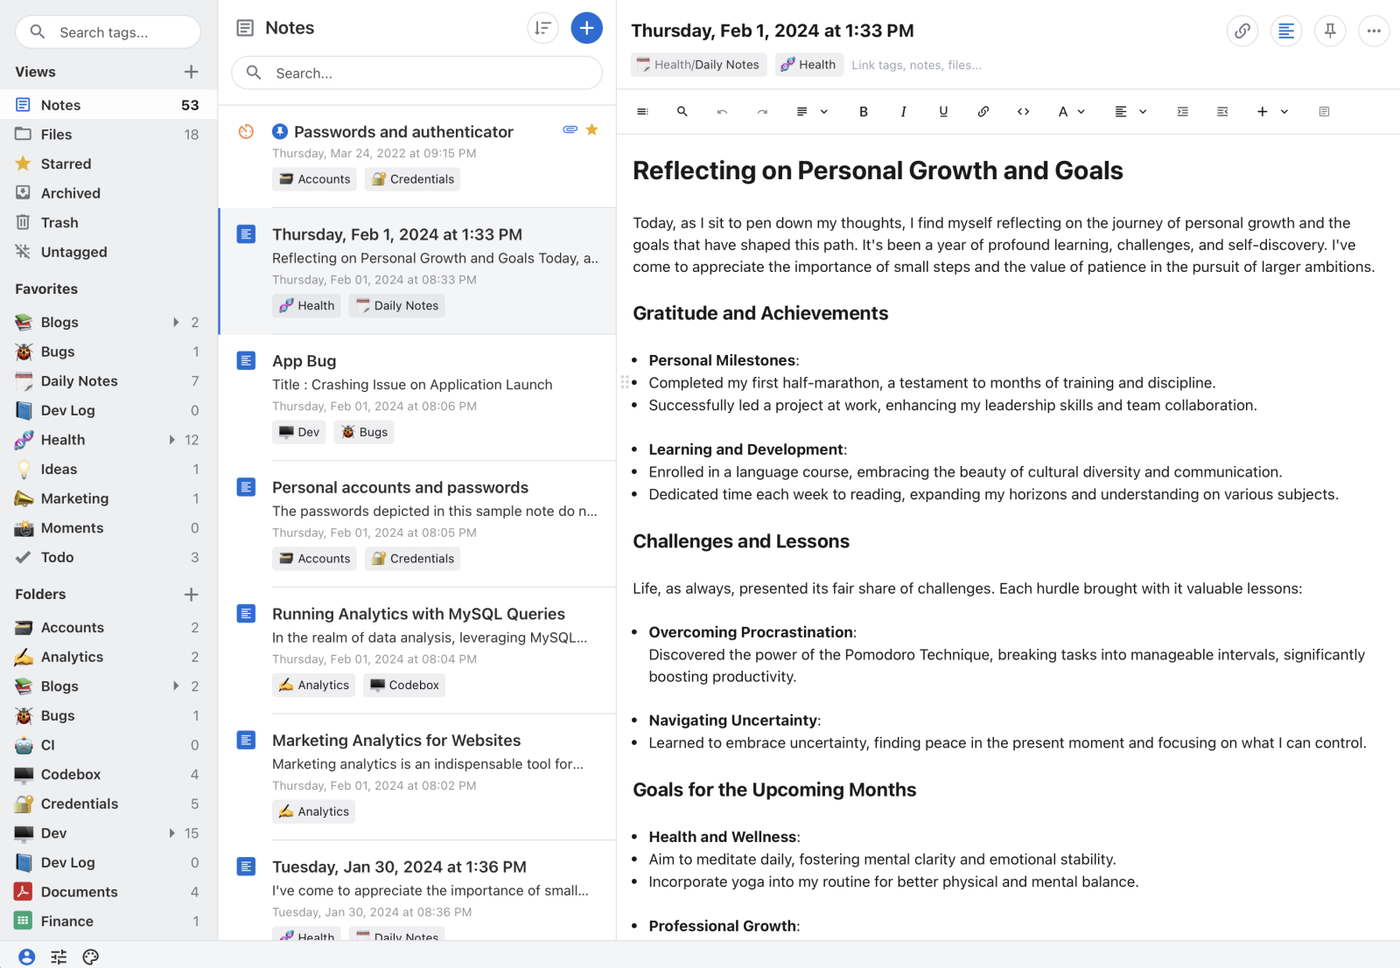Switch to the Starred view
This screenshot has height=968, width=1400.
[66, 164]
